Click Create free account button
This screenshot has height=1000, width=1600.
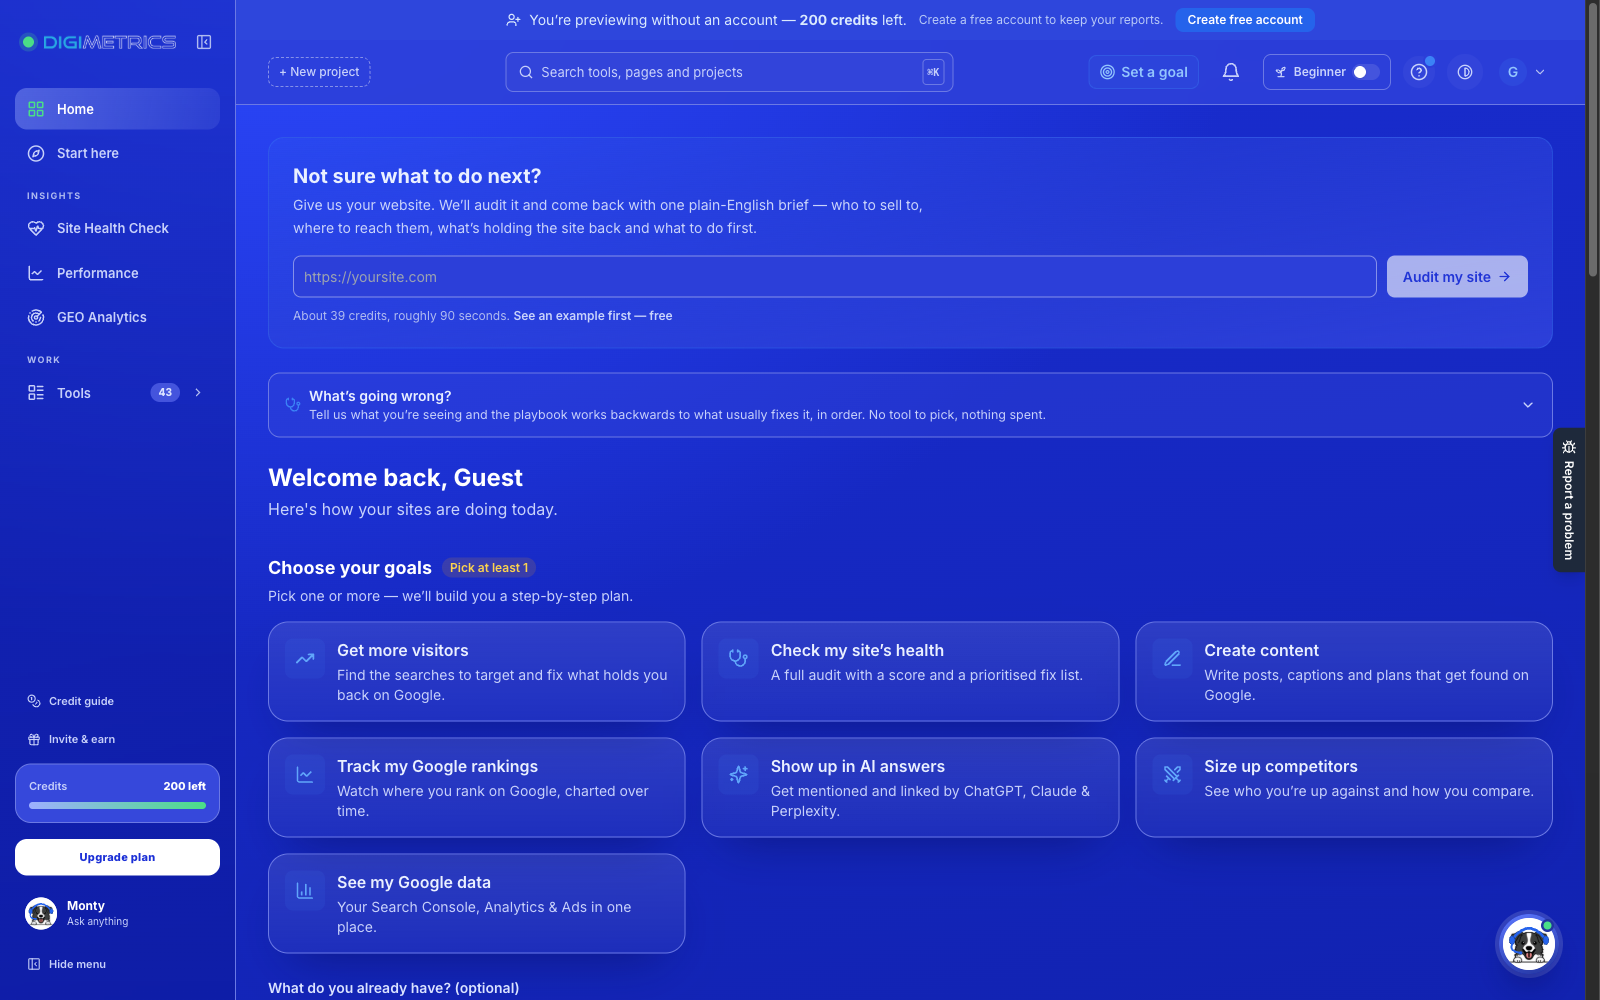[x=1244, y=20]
